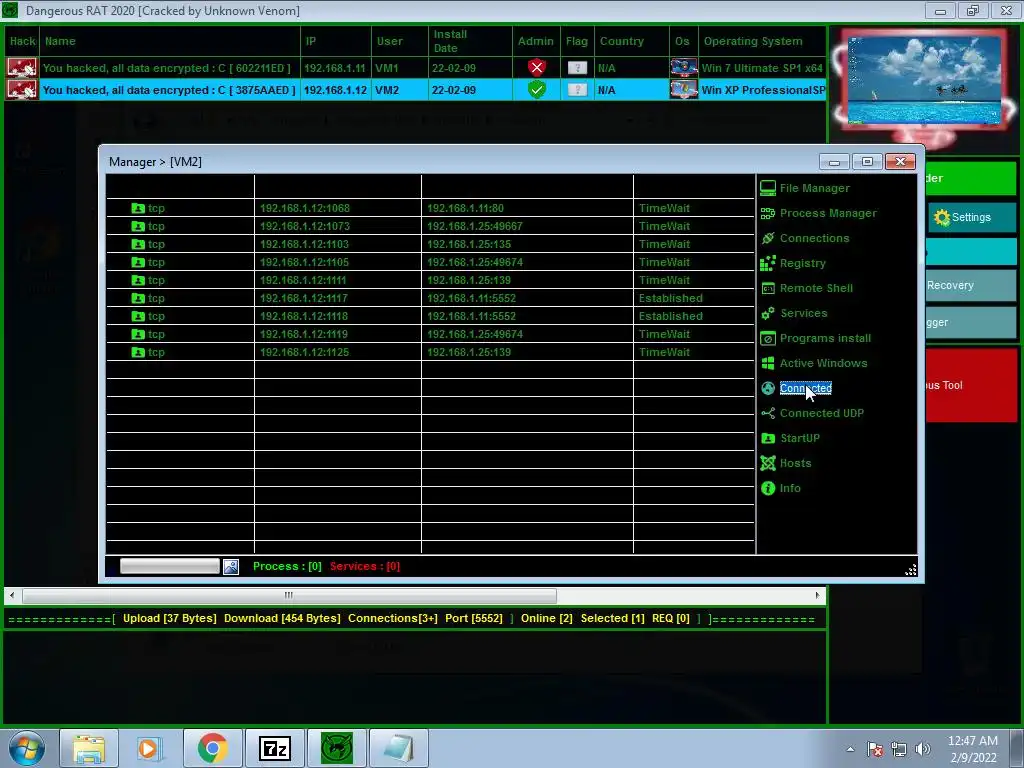Image resolution: width=1024 pixels, height=768 pixels.
Task: Open Active Windows
Action: pyautogui.click(x=824, y=363)
